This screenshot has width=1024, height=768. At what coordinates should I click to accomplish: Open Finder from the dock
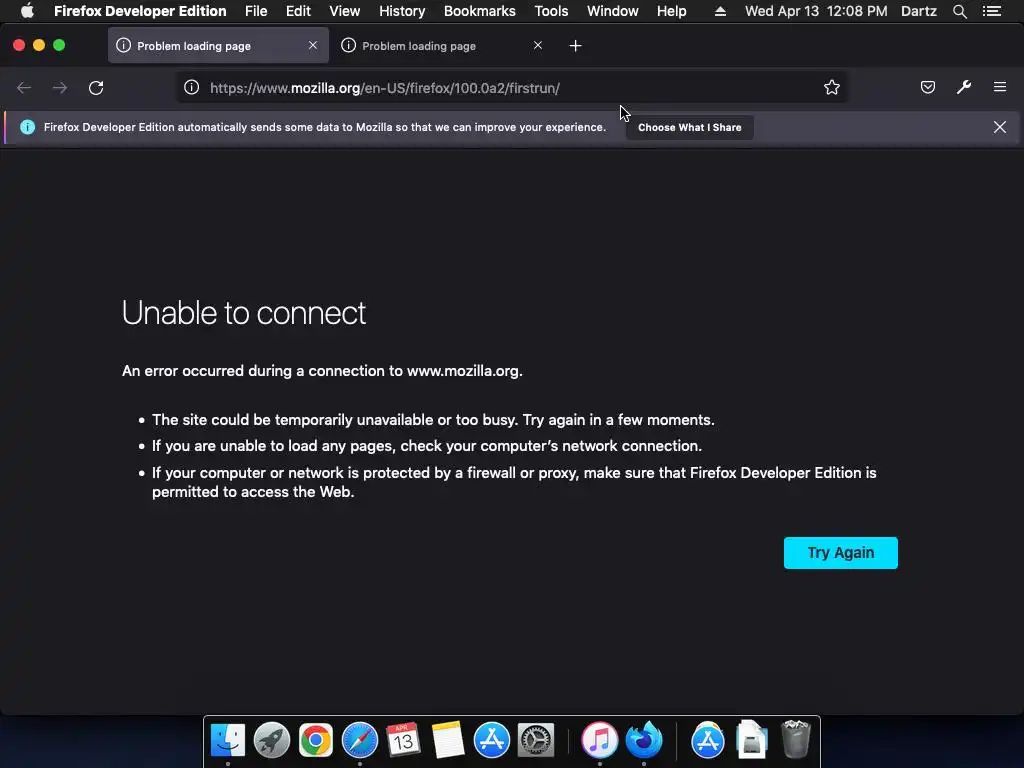pos(228,740)
